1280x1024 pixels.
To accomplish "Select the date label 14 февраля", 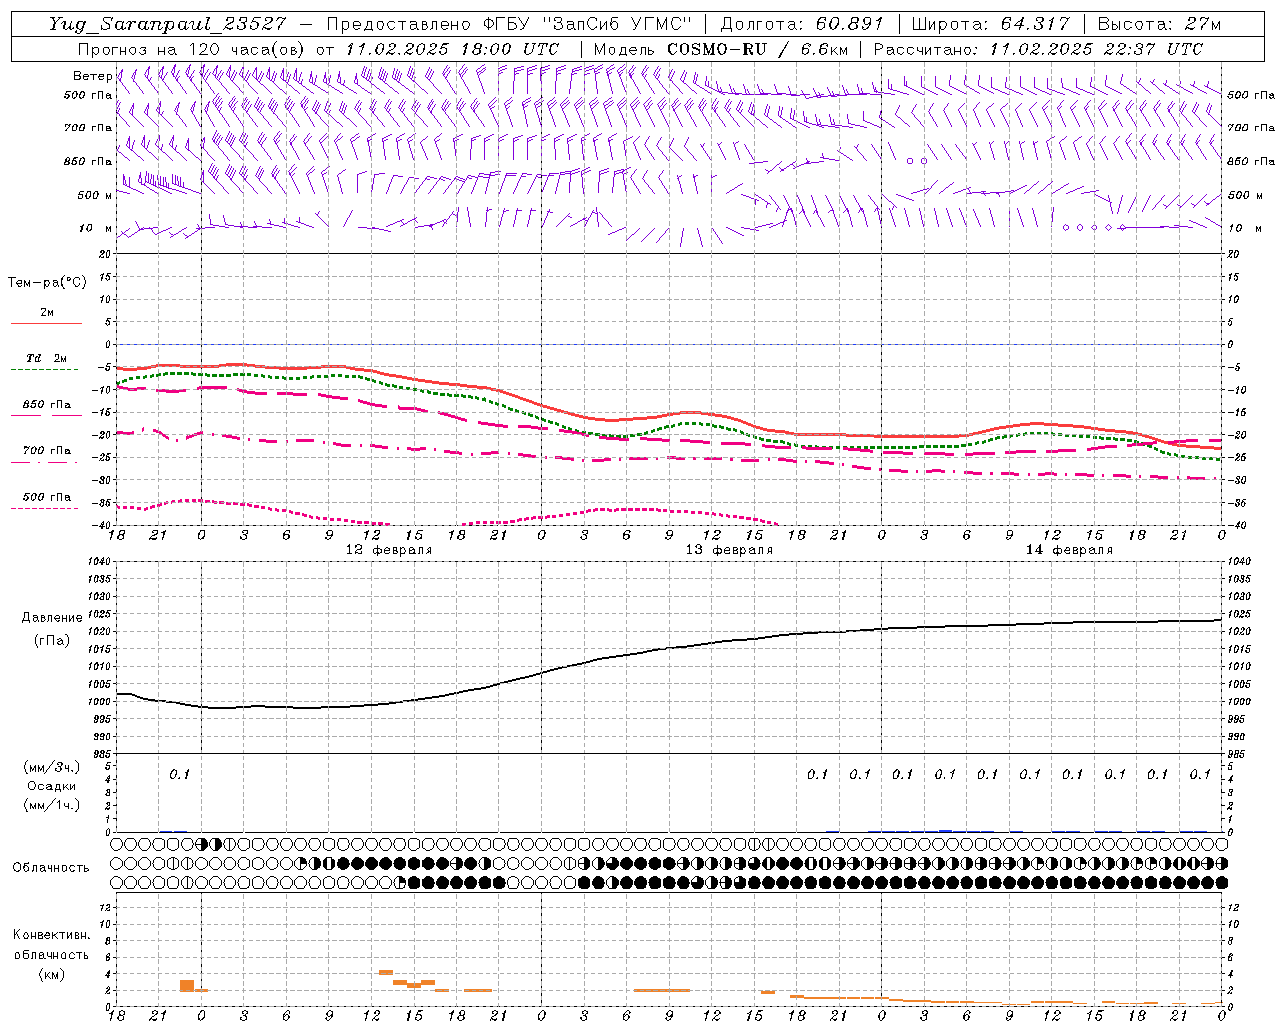I will (x=1069, y=550).
